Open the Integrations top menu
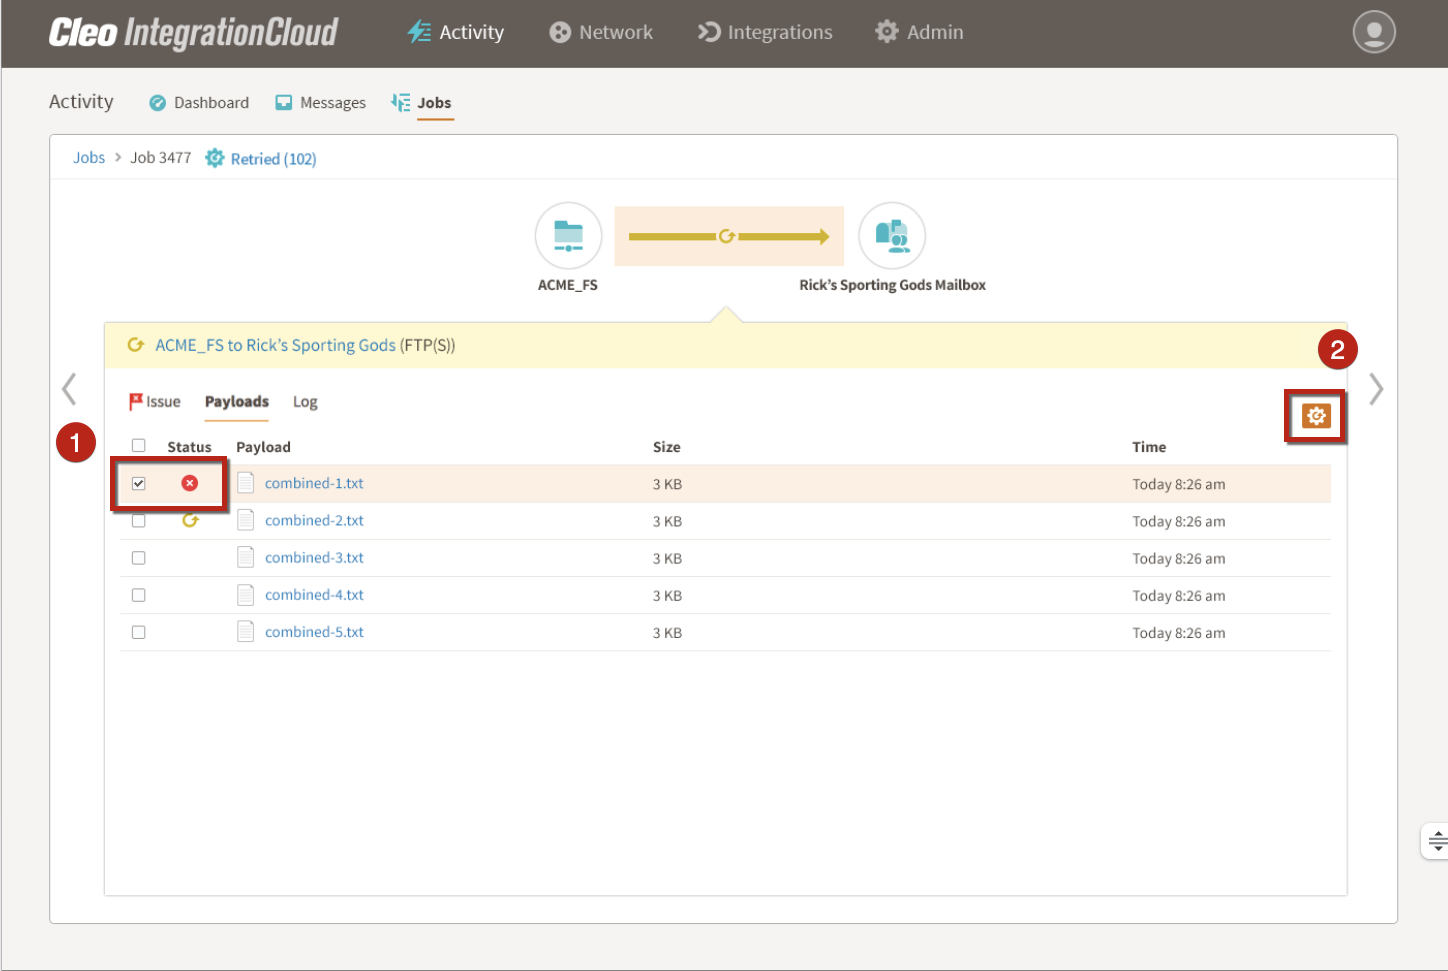The width and height of the screenshot is (1448, 971). (765, 32)
